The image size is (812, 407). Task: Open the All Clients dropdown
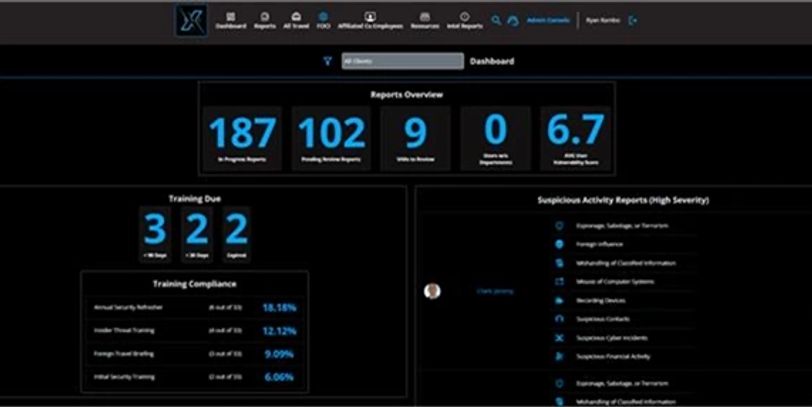coord(402,61)
